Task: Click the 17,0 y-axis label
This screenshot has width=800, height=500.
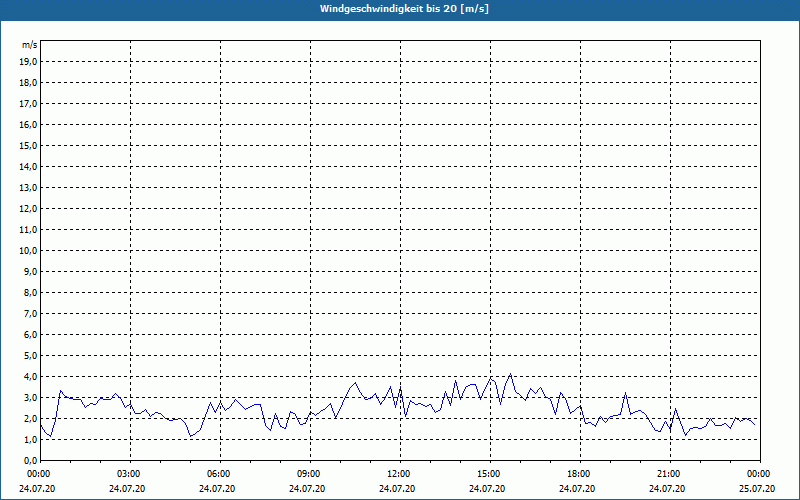Action: (29, 103)
